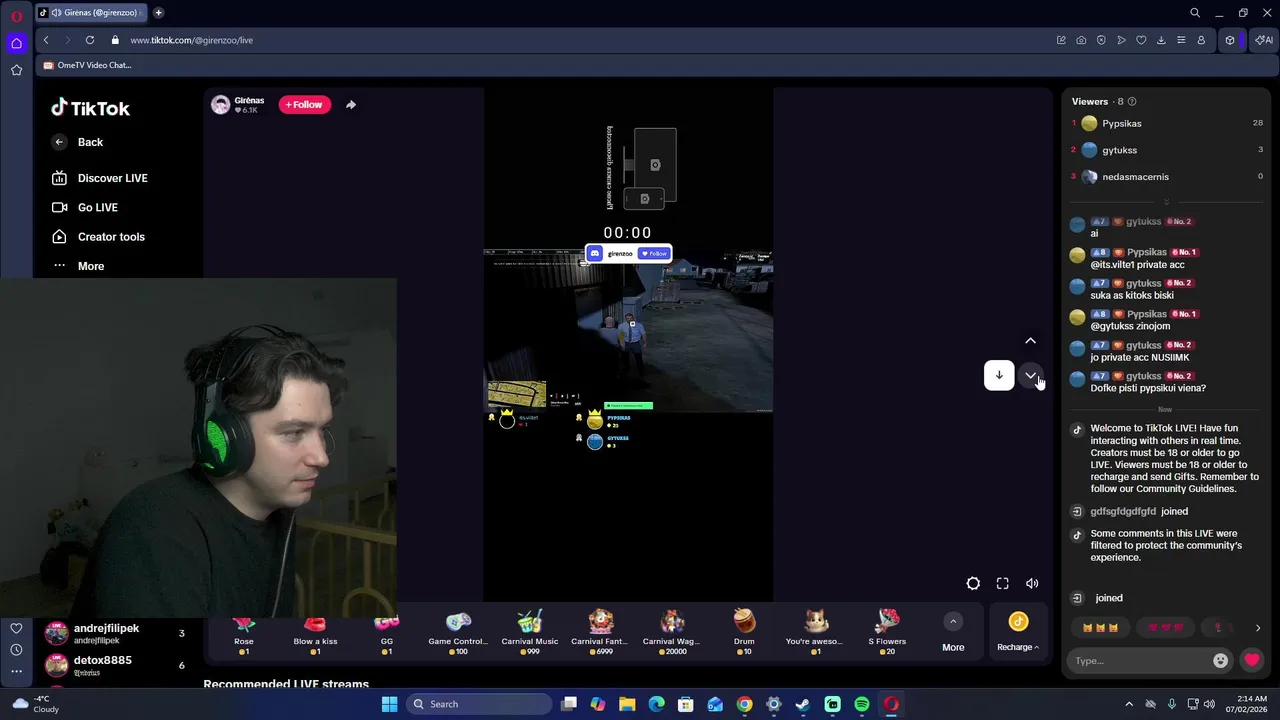Send the triple hearts quick reaction
Screen dimensions: 1280x720
1165,628
